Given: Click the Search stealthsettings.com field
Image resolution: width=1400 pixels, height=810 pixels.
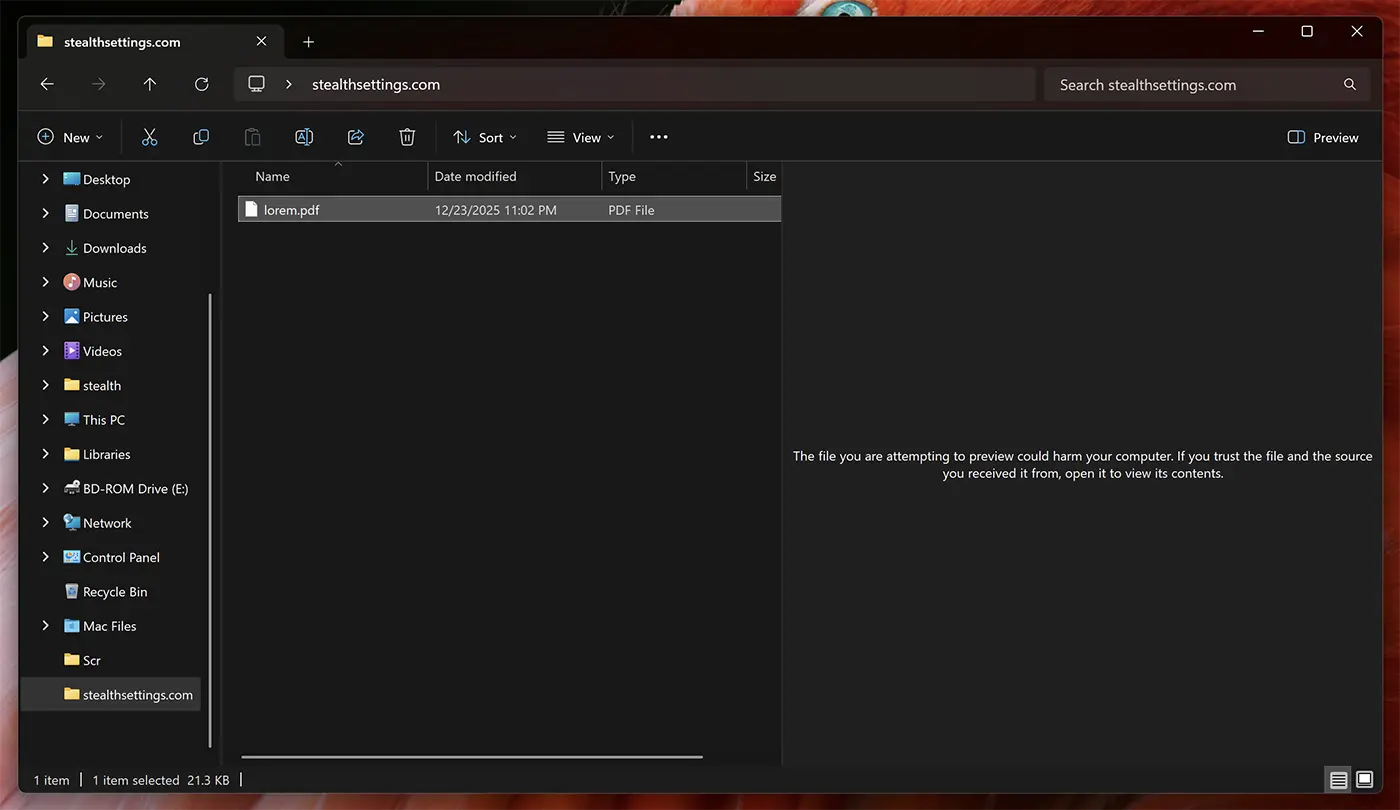Looking at the screenshot, I should click(1195, 85).
